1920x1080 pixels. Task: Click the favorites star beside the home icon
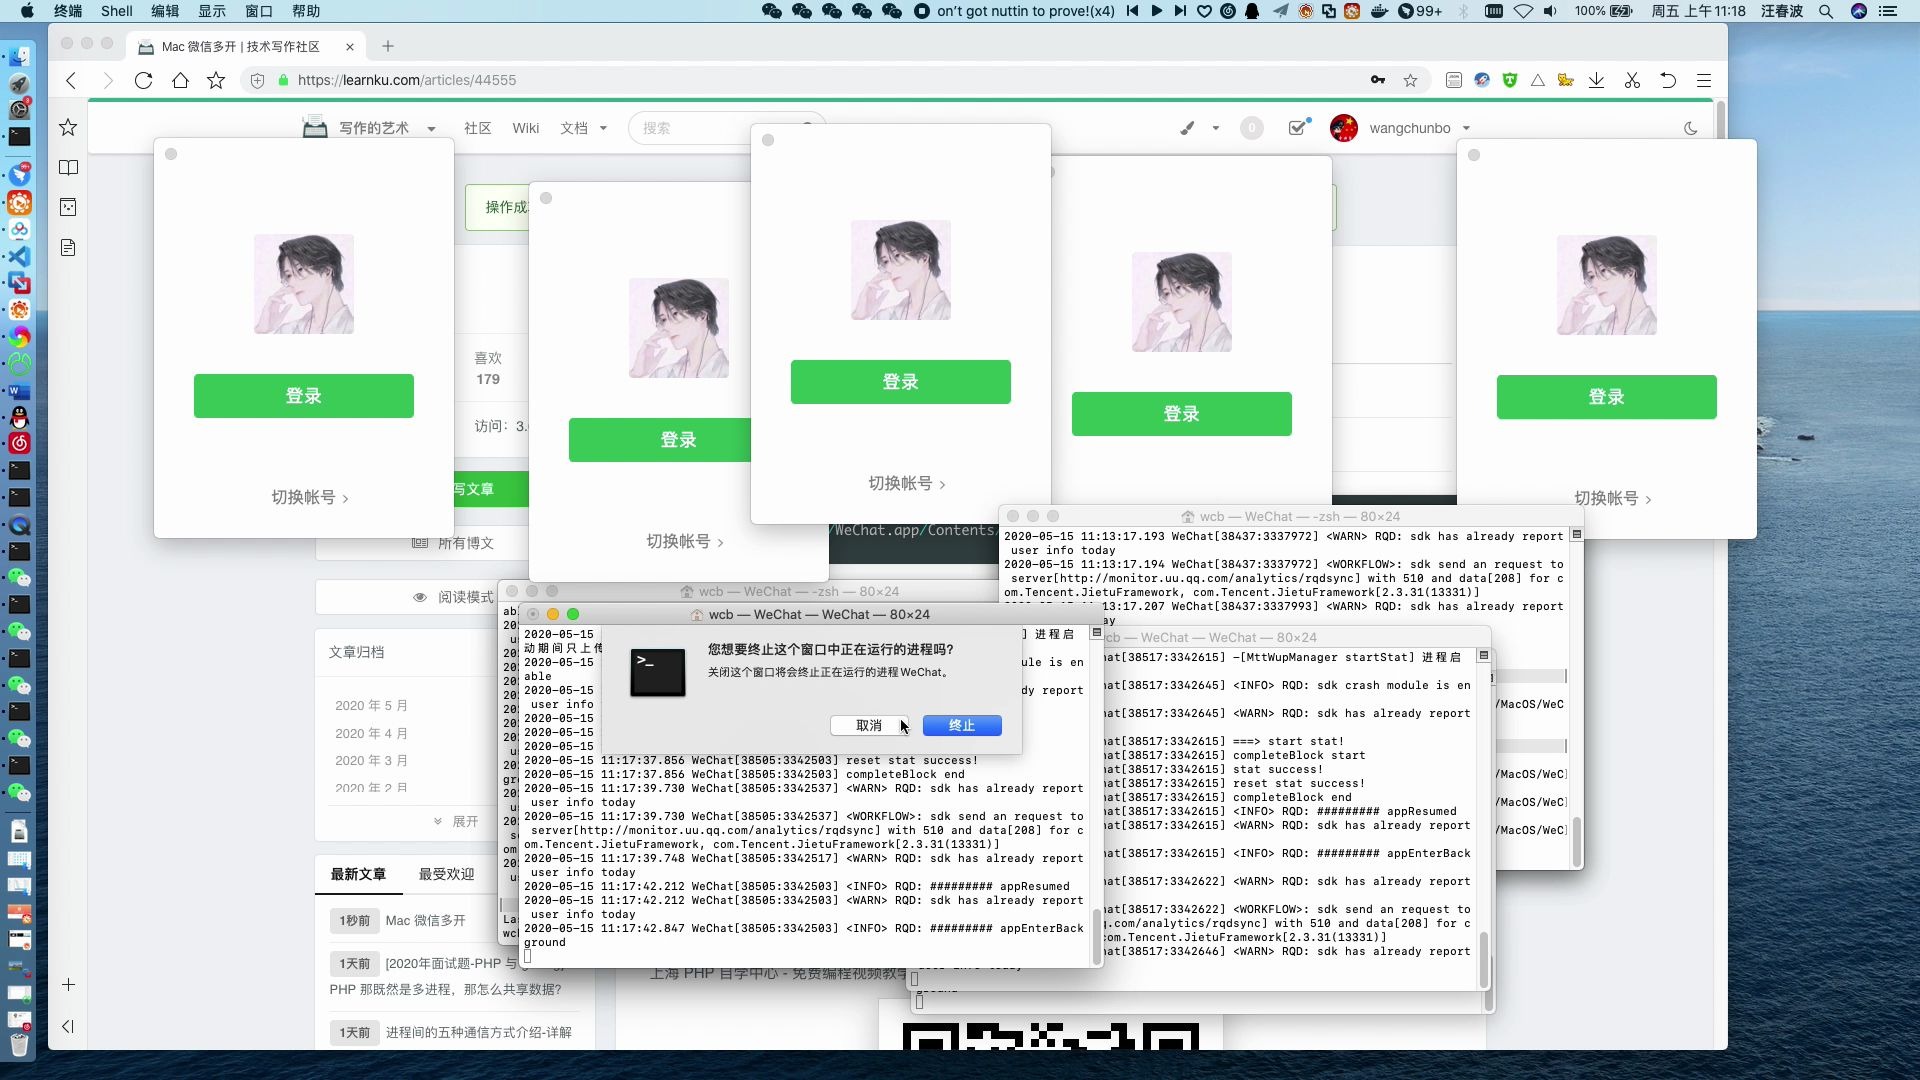pyautogui.click(x=216, y=80)
